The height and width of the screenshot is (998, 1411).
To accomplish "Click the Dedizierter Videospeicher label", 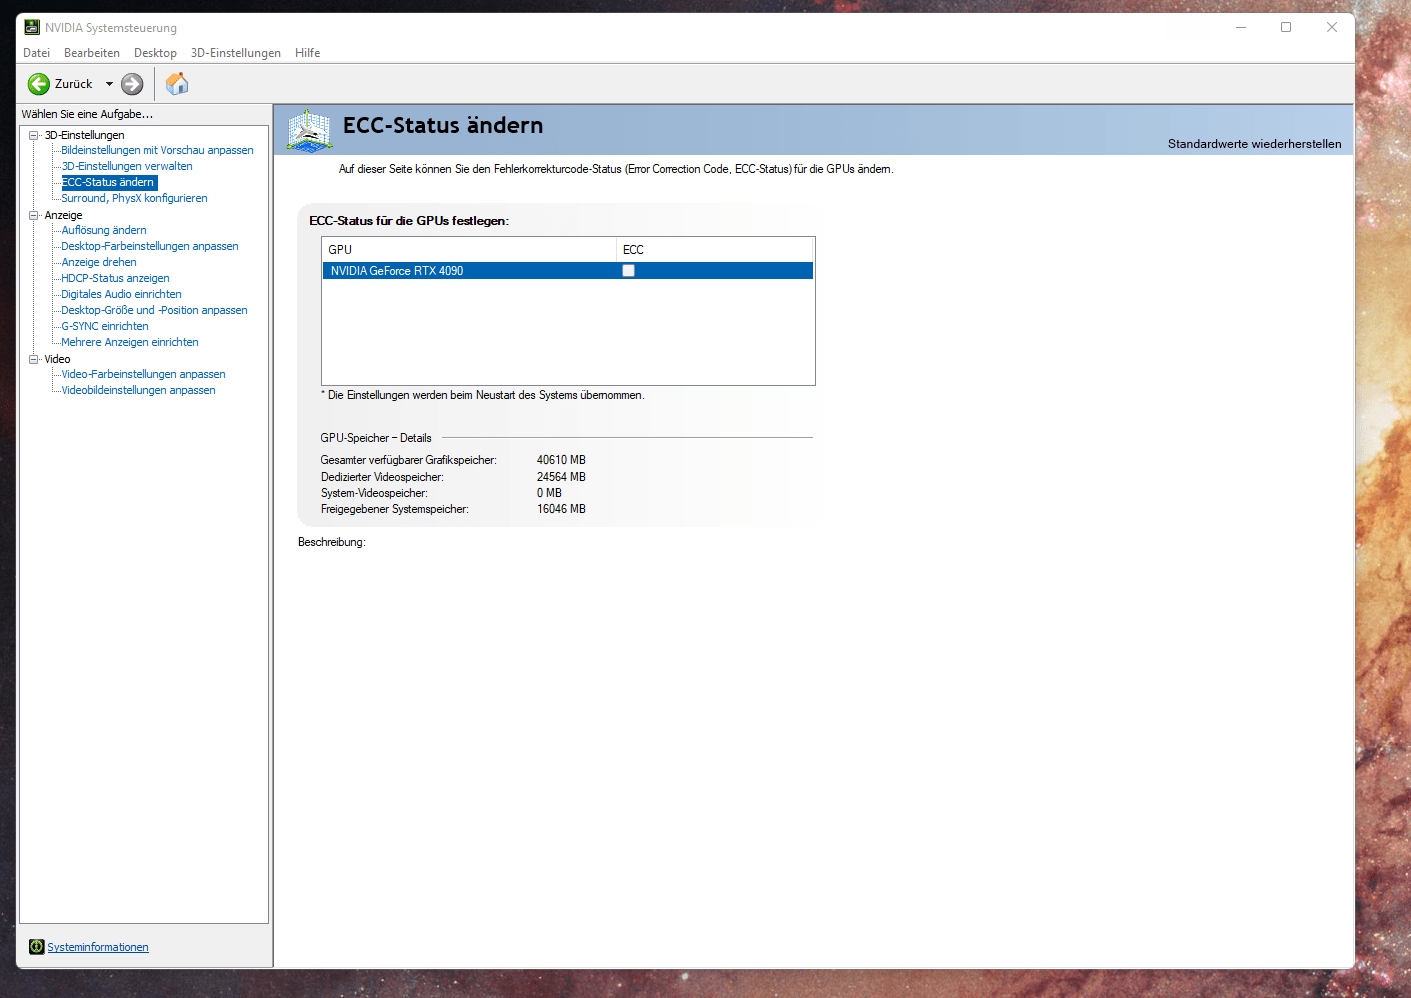I will pos(382,477).
